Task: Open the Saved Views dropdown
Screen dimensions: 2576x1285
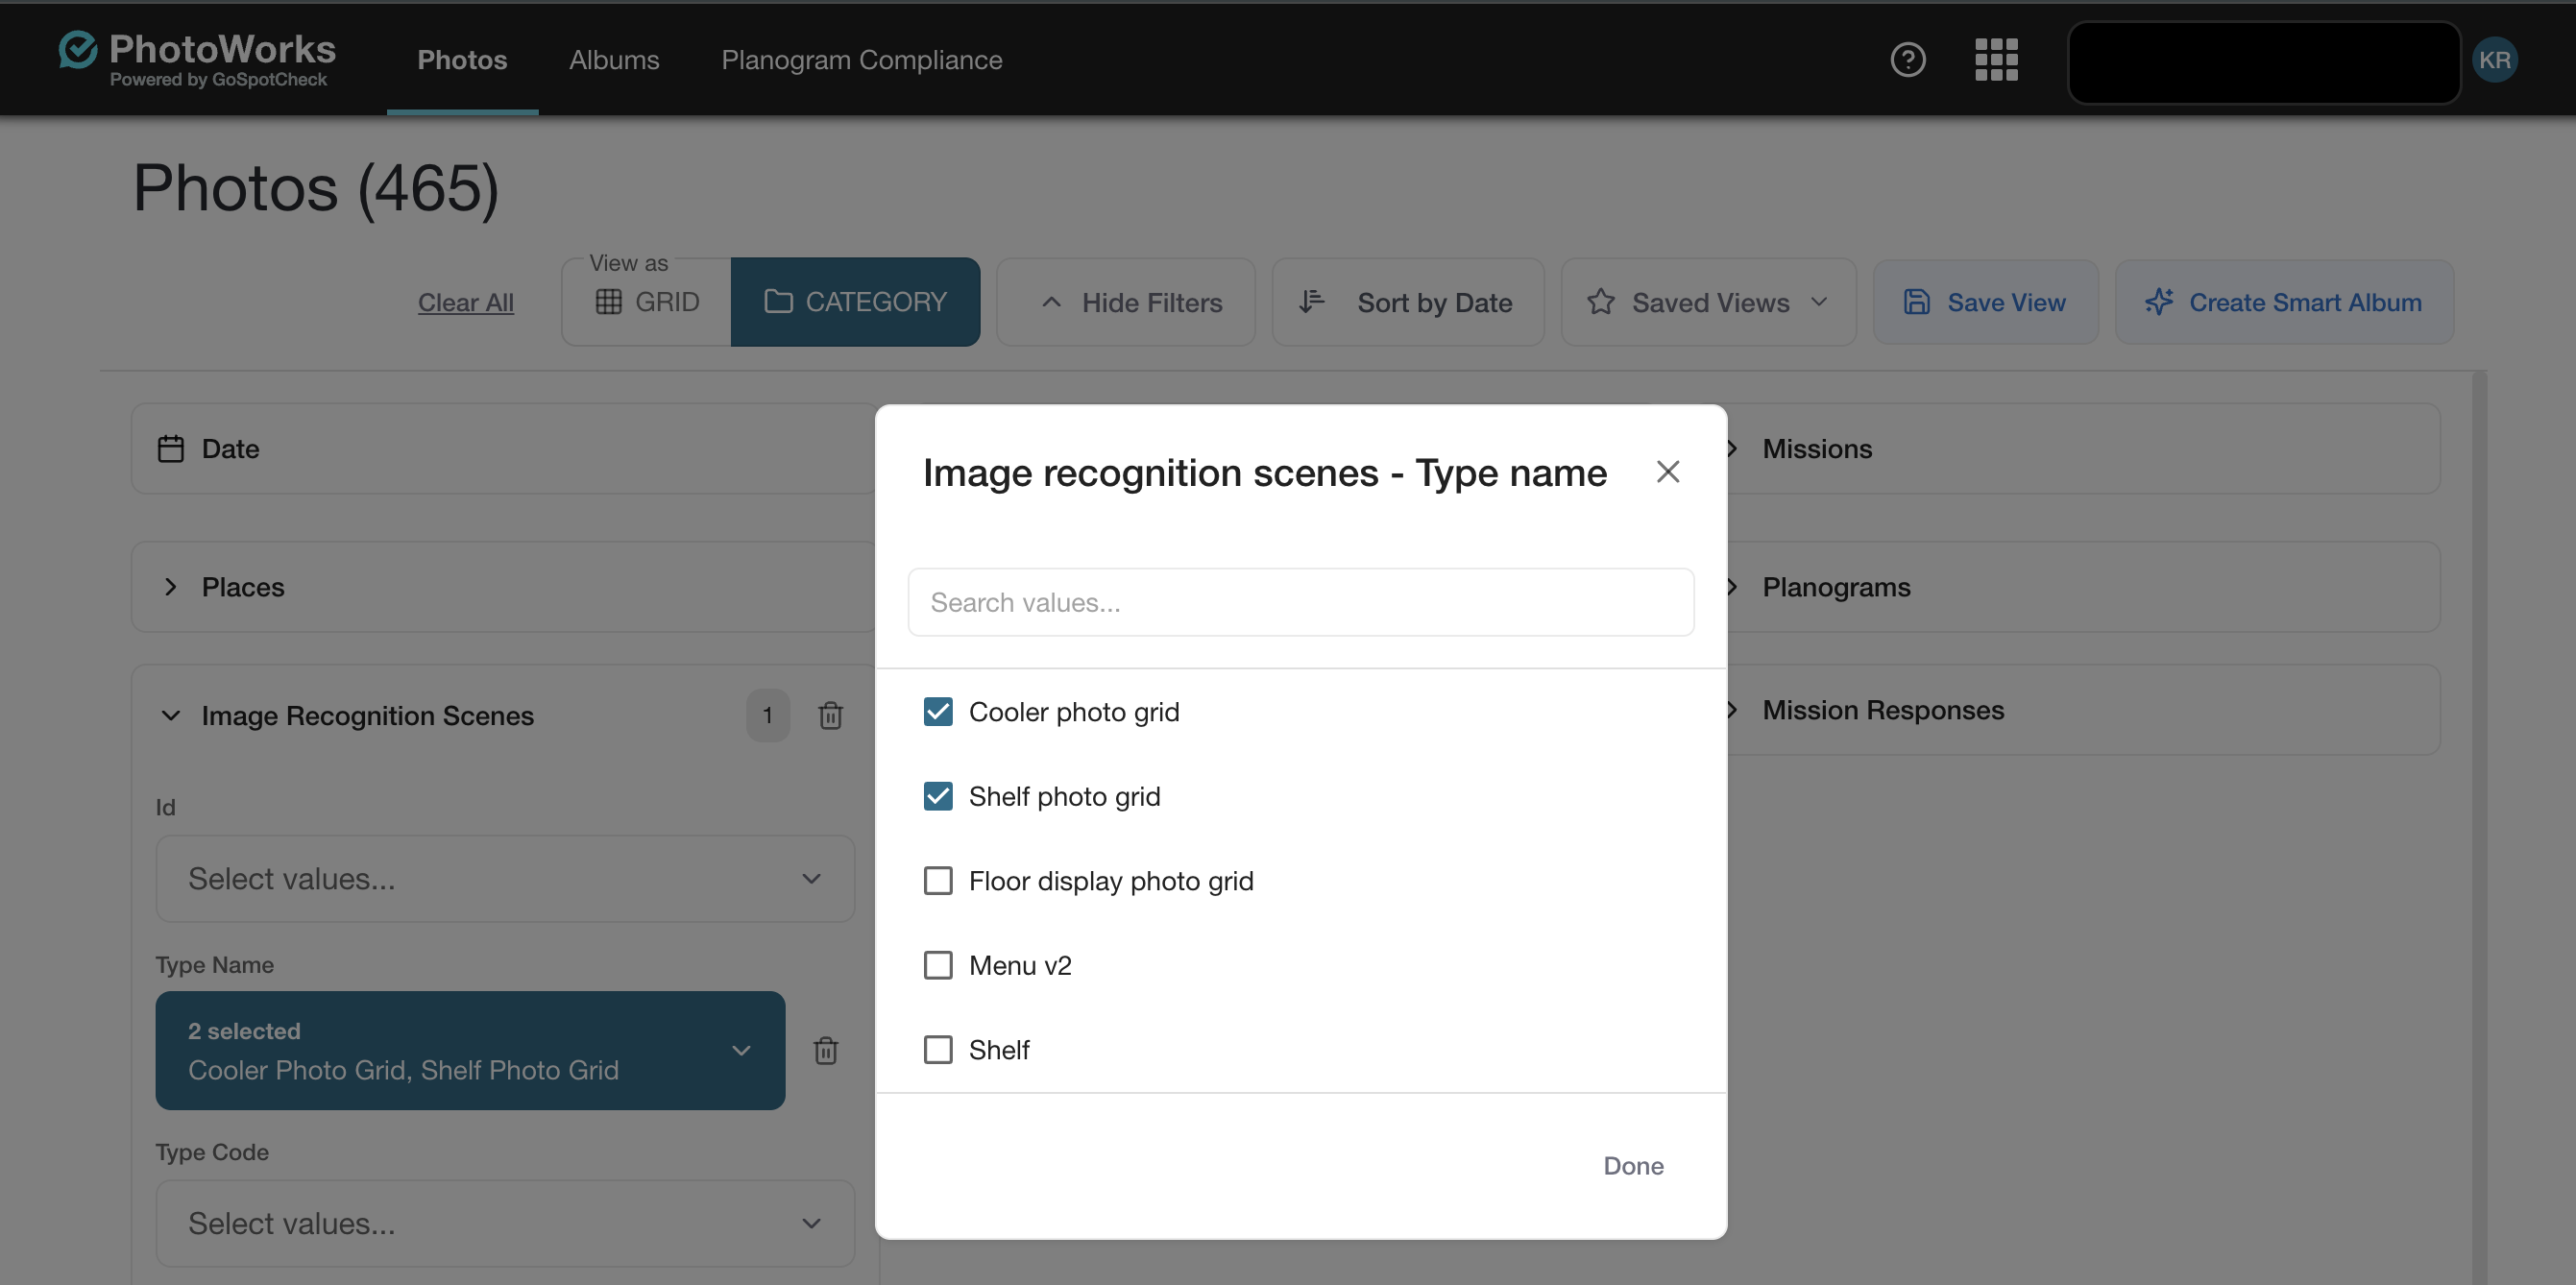Action: click(1708, 302)
